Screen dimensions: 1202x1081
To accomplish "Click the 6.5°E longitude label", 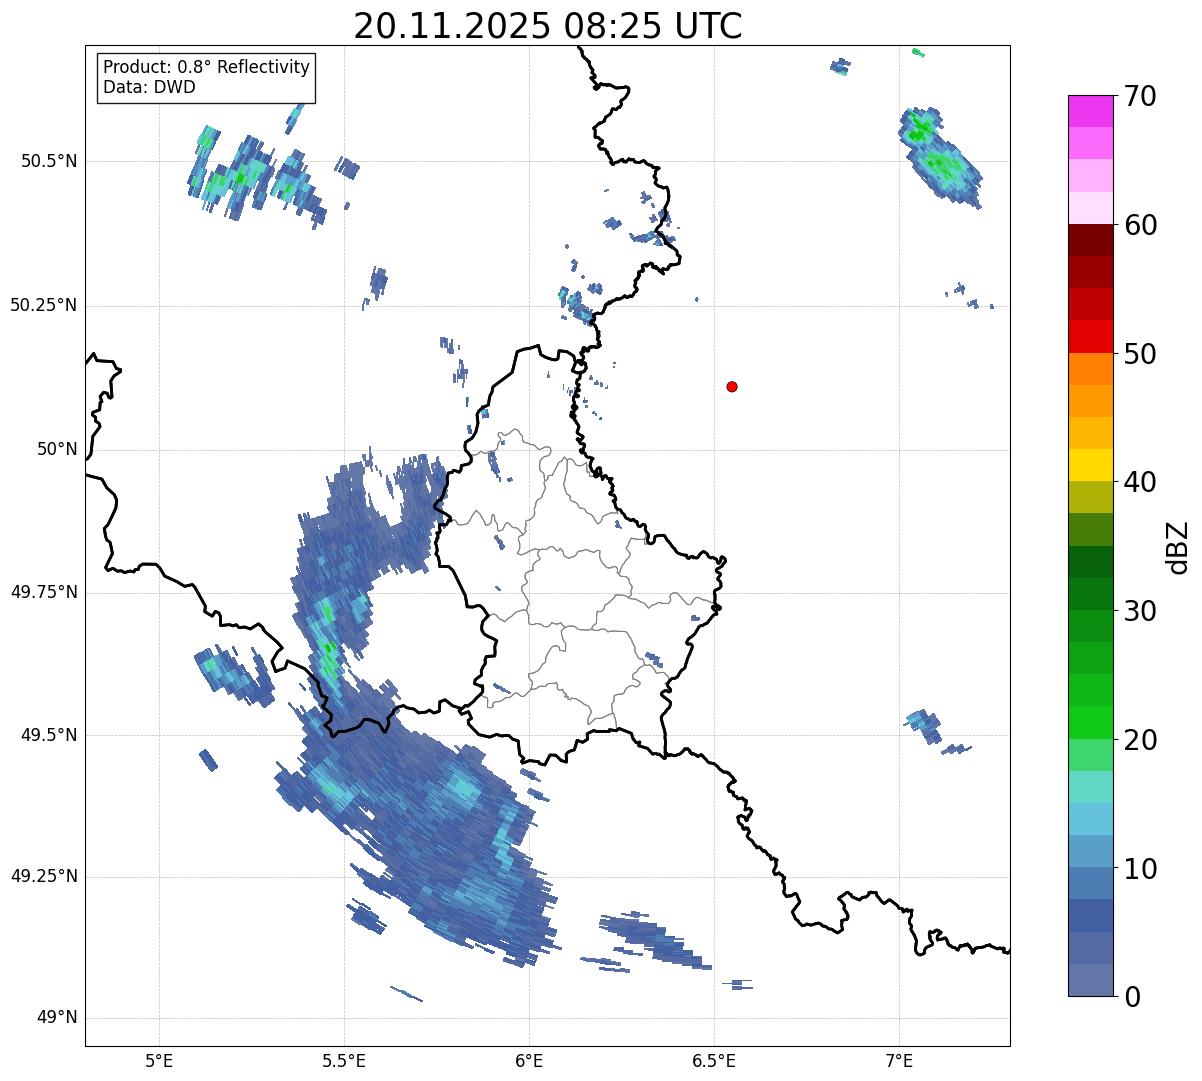I will (714, 1060).
